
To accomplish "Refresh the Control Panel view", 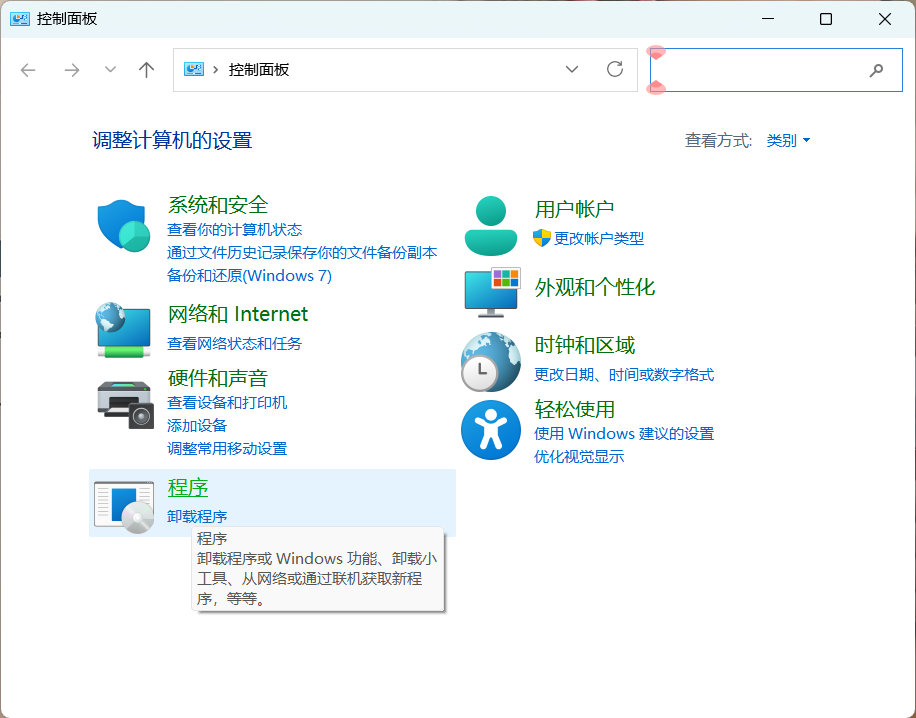I will pos(615,70).
